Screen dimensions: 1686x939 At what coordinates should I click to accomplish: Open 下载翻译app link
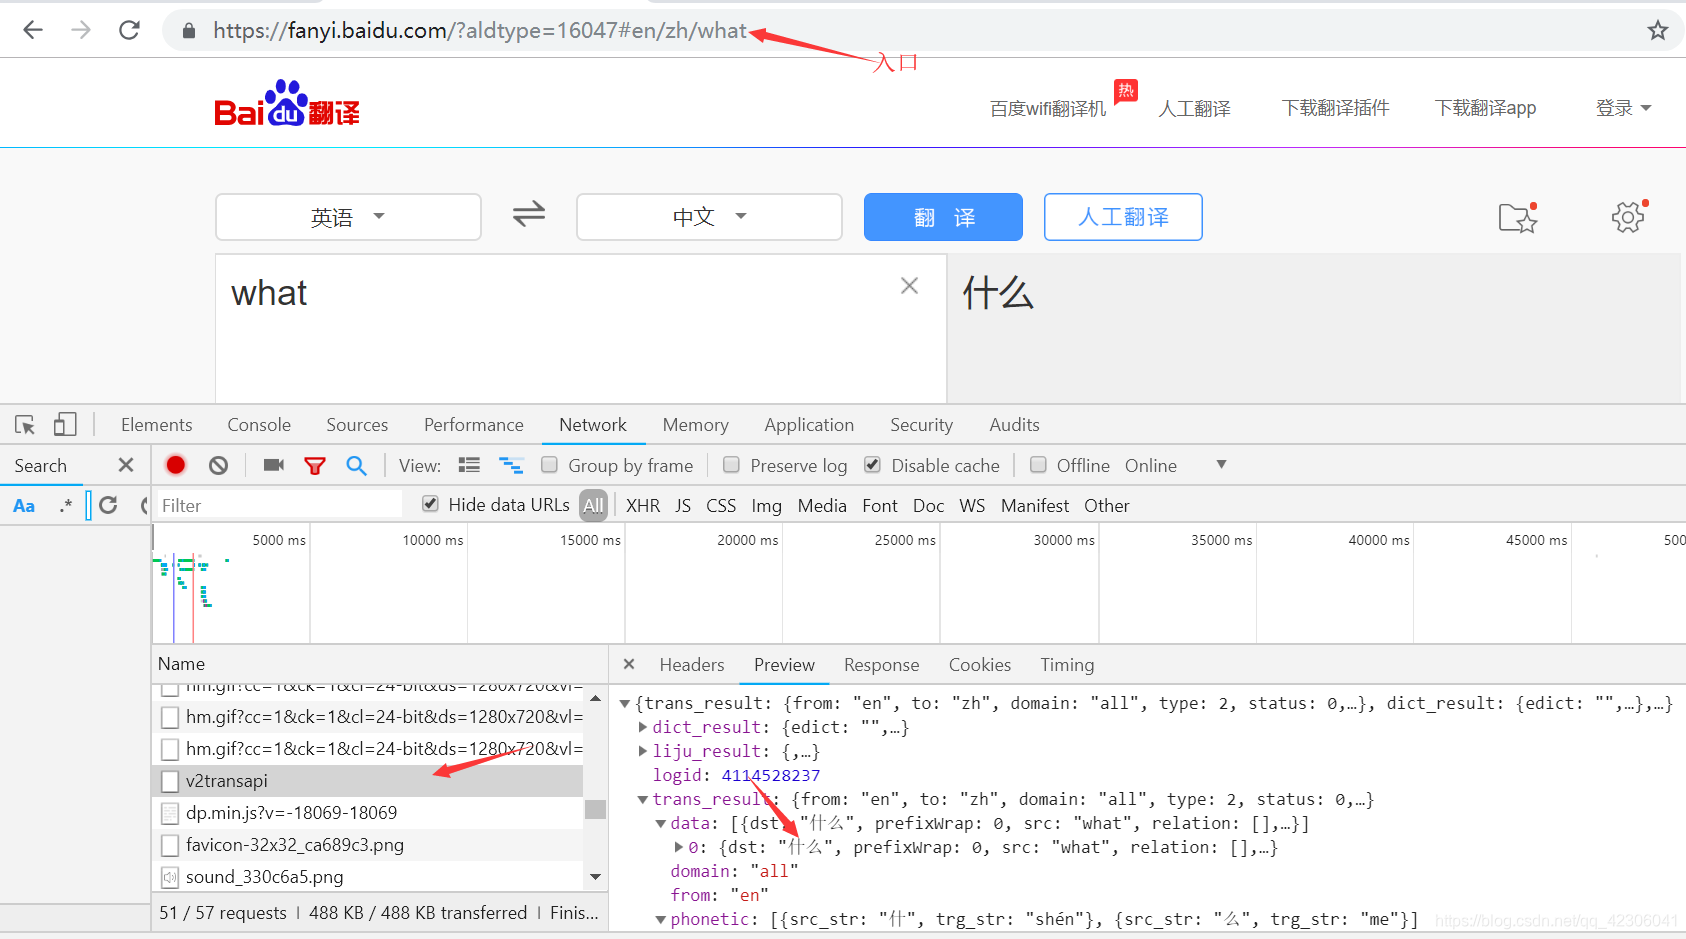(x=1485, y=108)
